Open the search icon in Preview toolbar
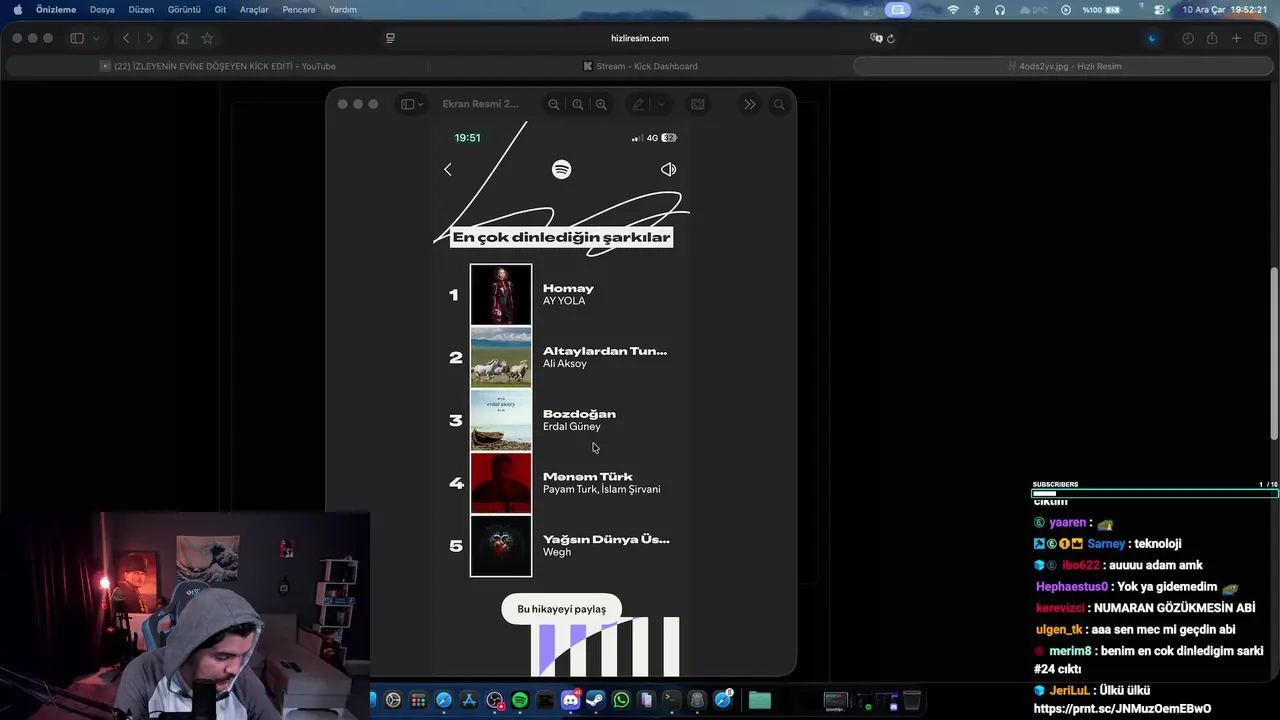This screenshot has width=1280, height=720. tap(779, 104)
